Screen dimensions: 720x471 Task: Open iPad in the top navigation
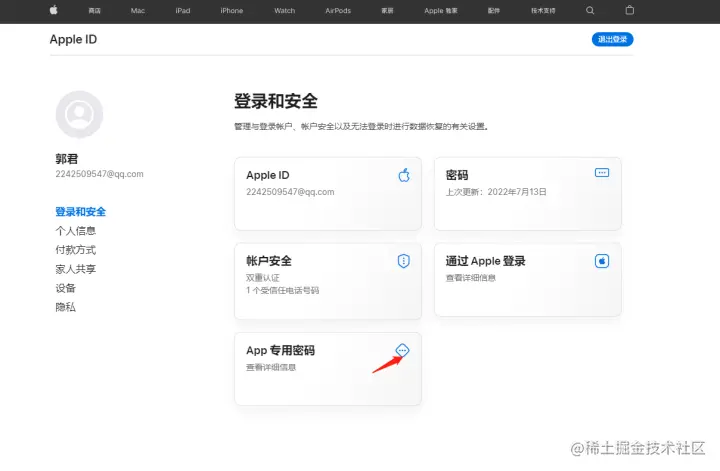(x=183, y=11)
